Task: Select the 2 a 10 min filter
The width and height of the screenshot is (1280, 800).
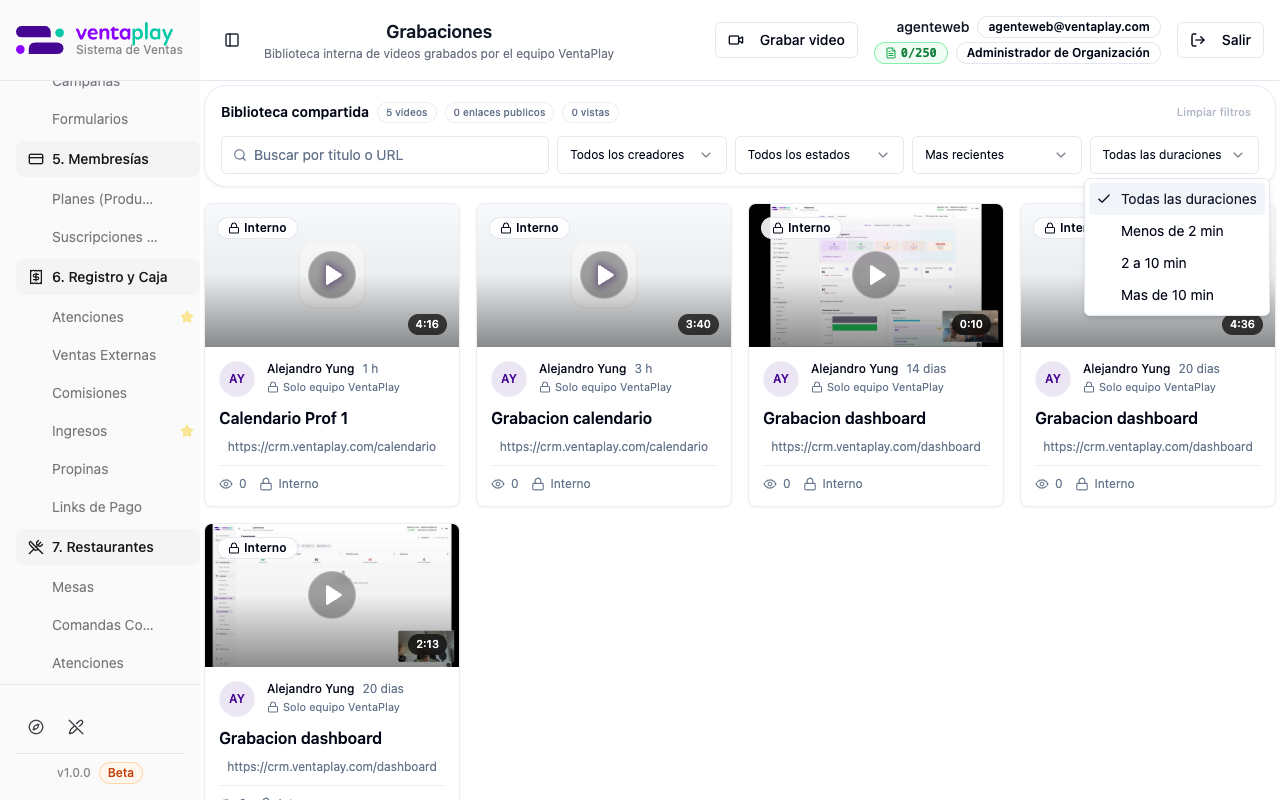Action: (1153, 263)
